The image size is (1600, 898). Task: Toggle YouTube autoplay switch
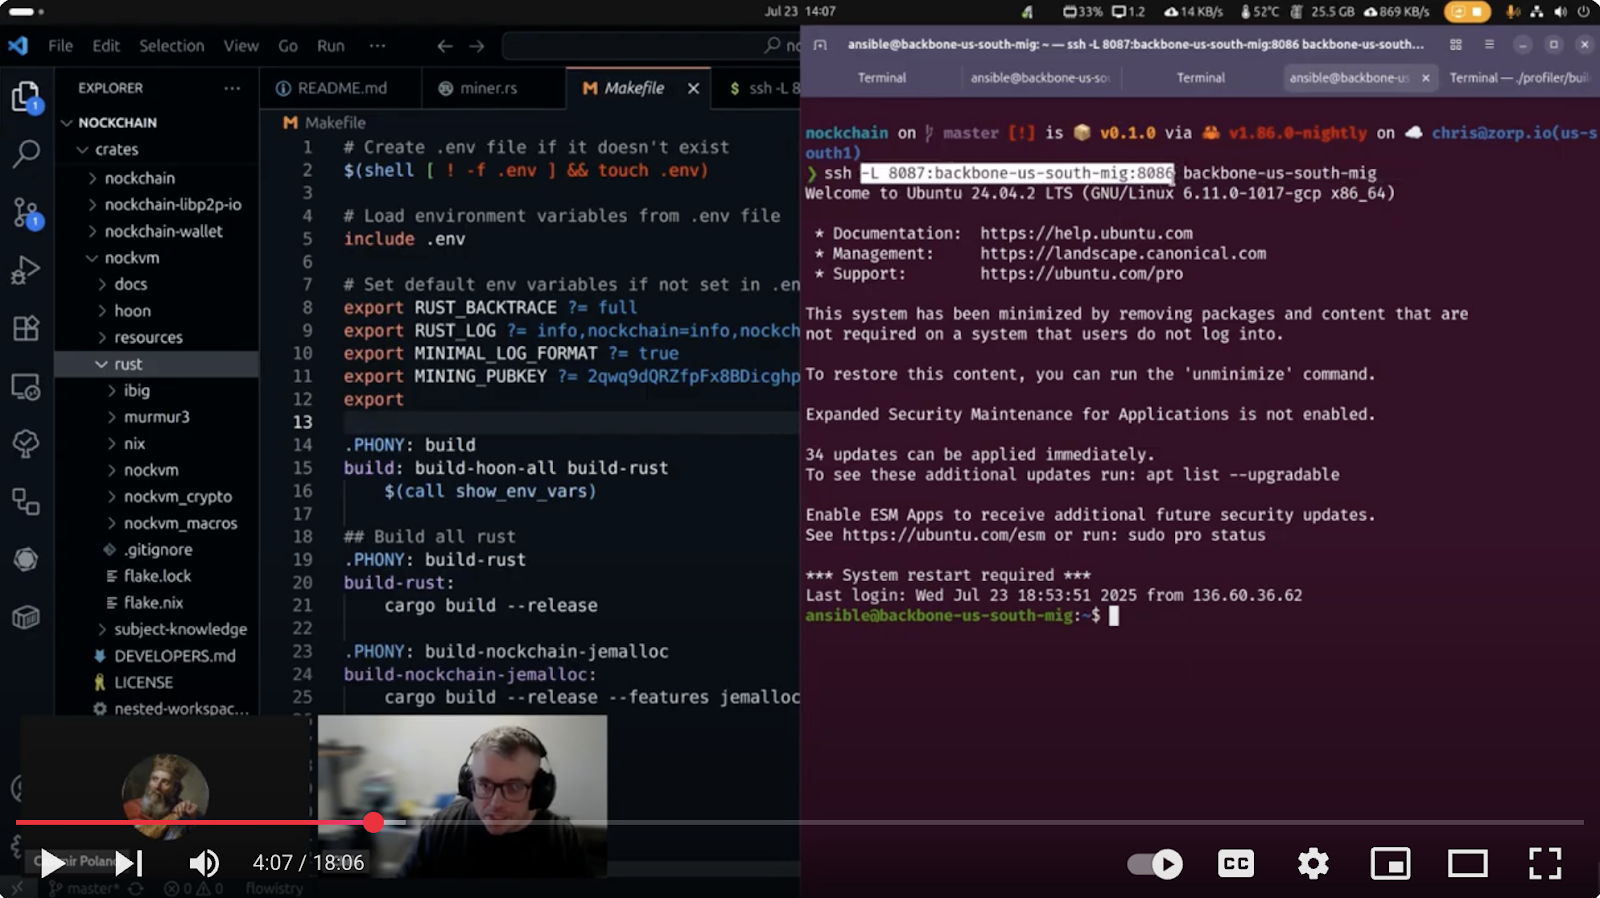pyautogui.click(x=1155, y=863)
